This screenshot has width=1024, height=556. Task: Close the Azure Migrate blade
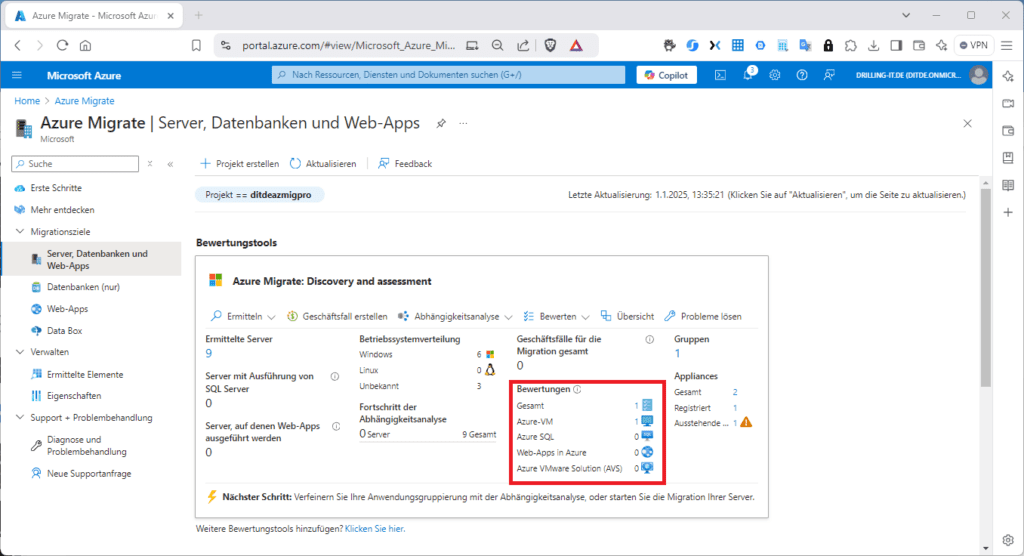(x=967, y=123)
